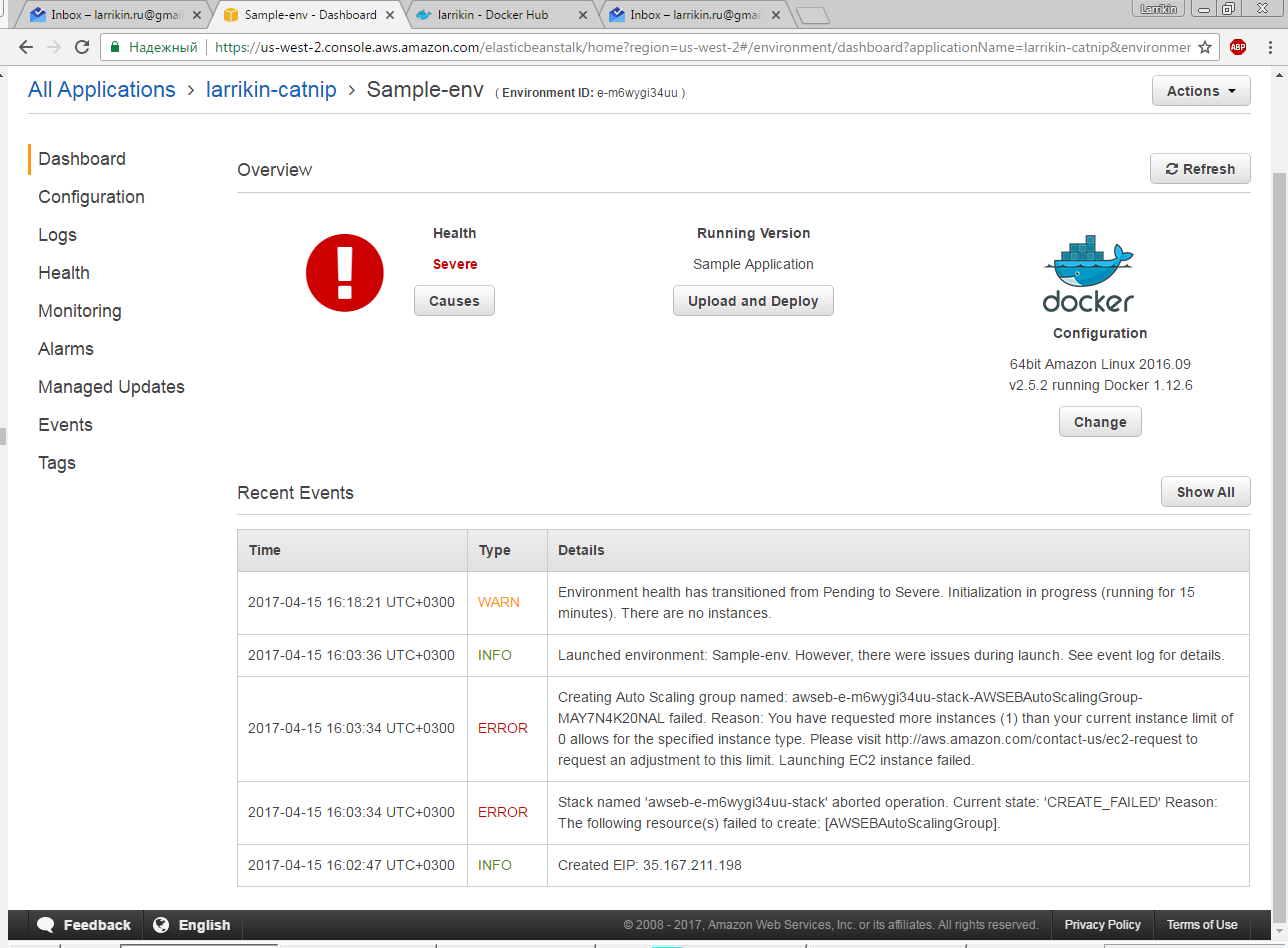Click the 'Environment health has transitioned' event detail
Viewport: 1288px width, 948px height.
pyautogui.click(x=876, y=602)
